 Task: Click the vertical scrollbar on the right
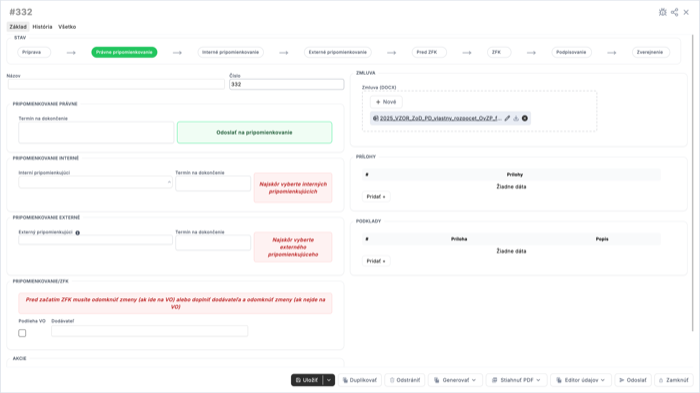[x=693, y=183]
